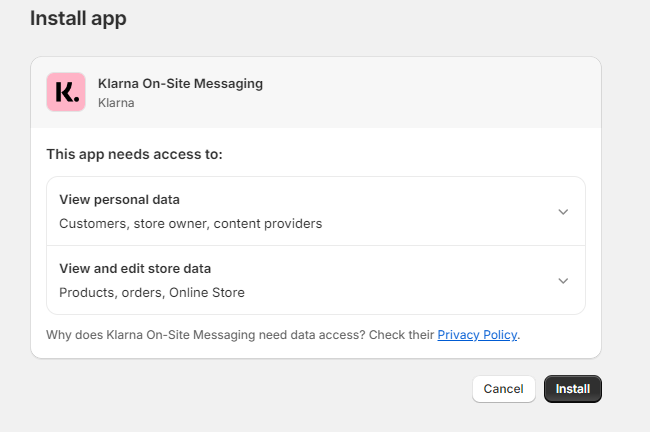Select the Klarna On-Site Messaging app name

click(180, 83)
